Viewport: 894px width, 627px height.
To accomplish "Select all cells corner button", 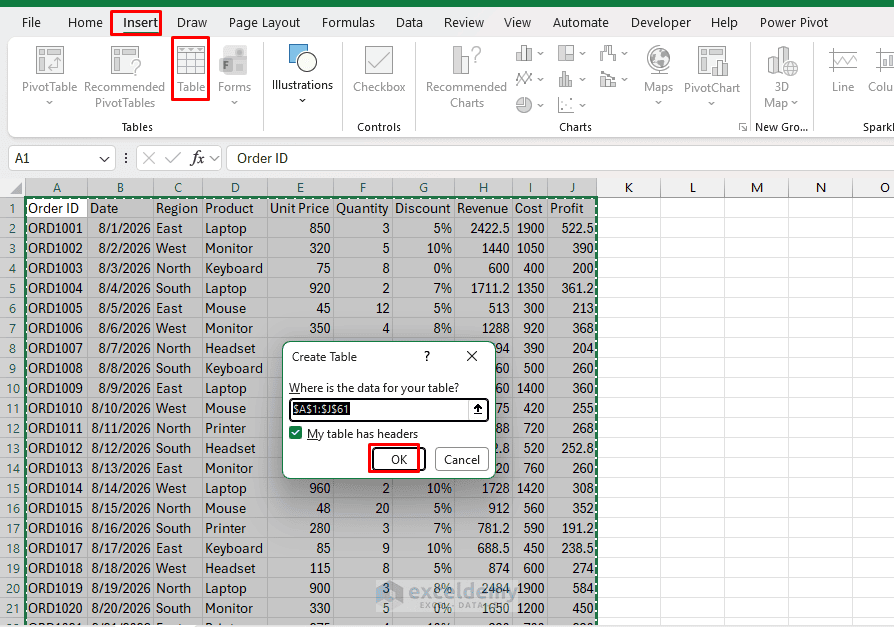I will 13,188.
